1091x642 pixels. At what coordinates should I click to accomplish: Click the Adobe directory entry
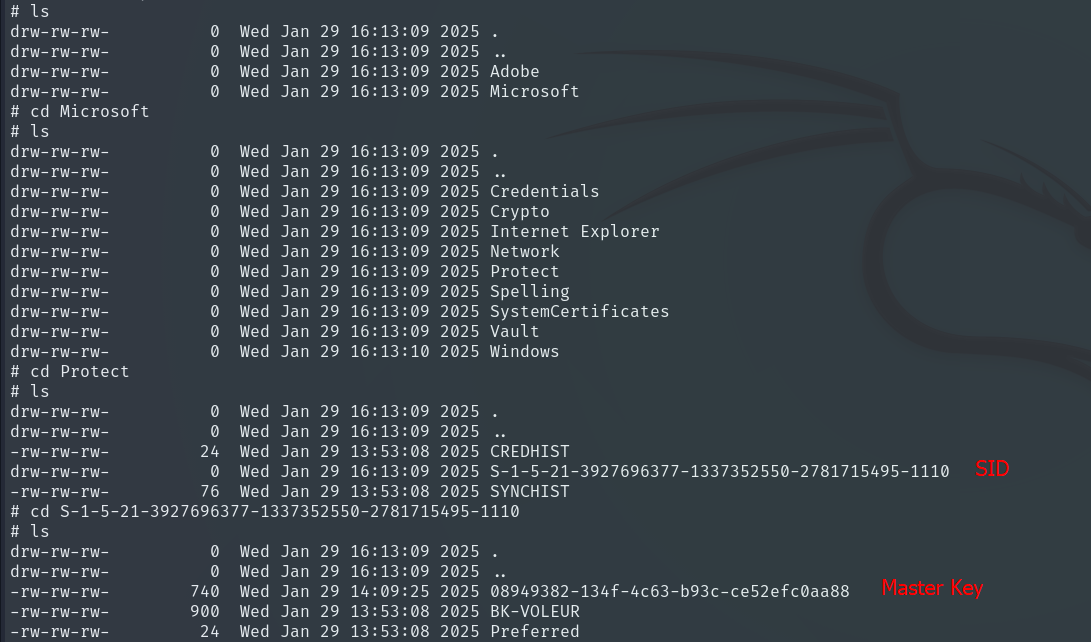[x=514, y=72]
